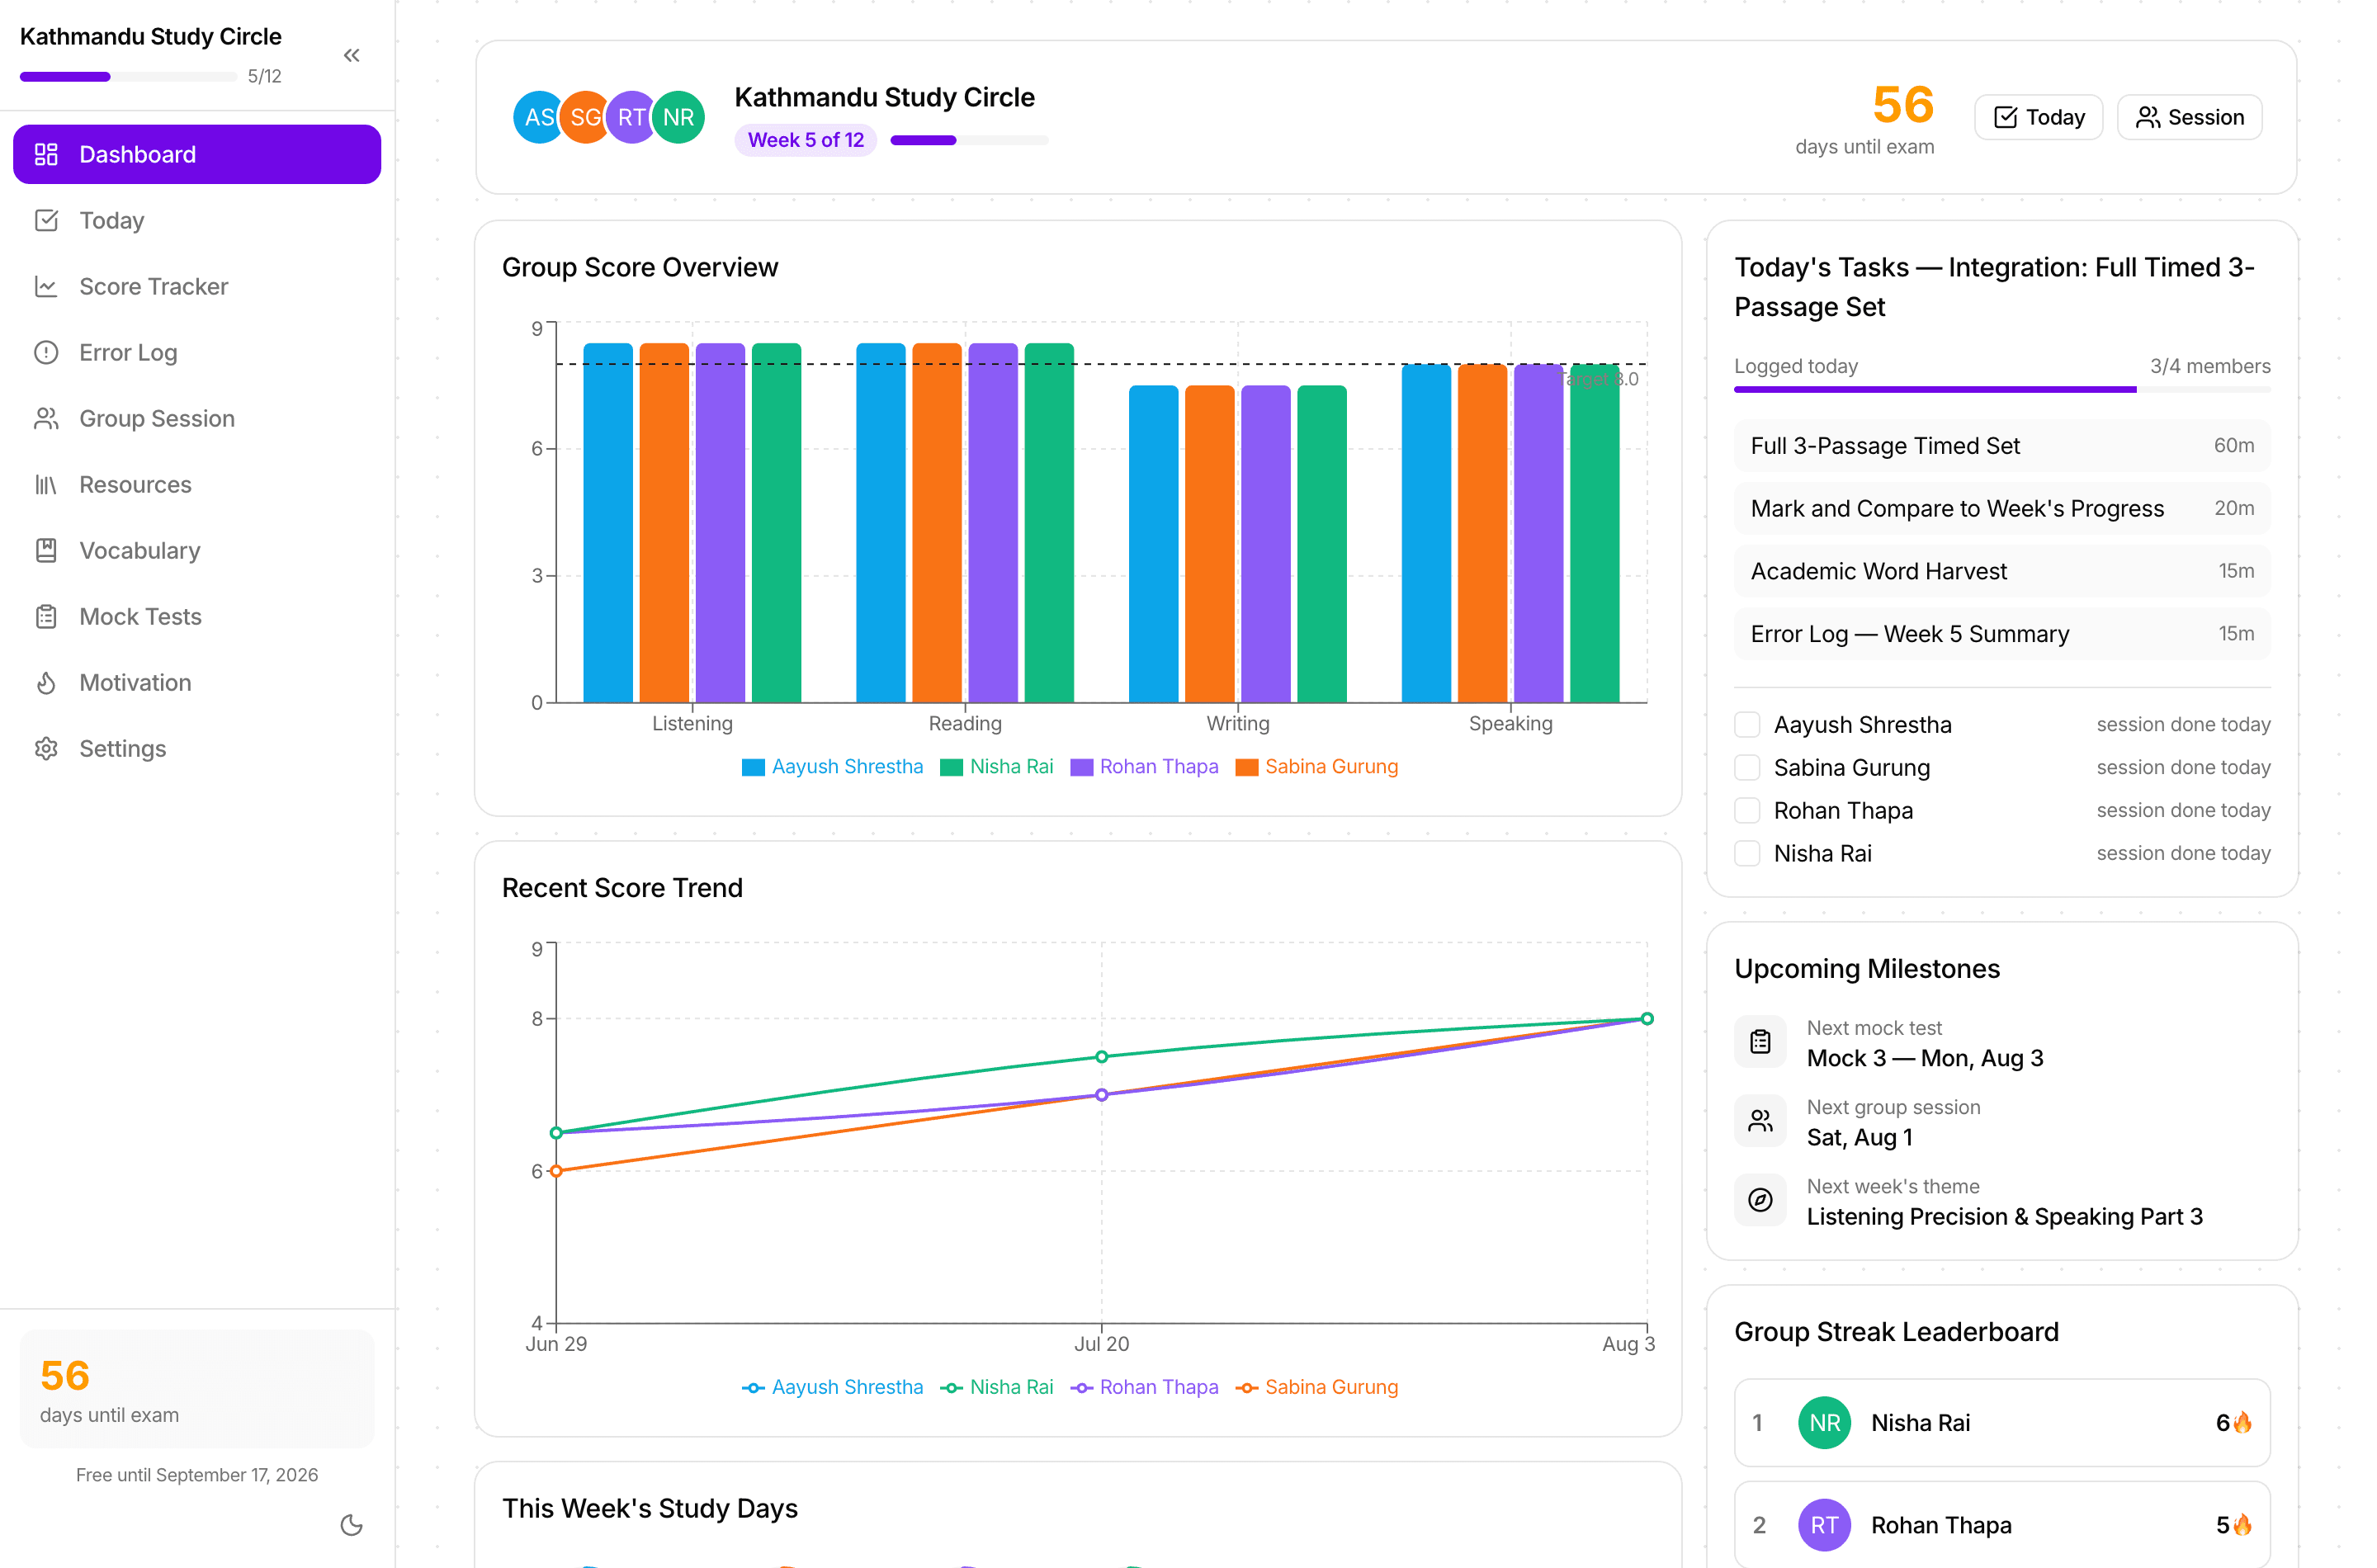Open Nisha Rai leaderboard row
The width and height of the screenshot is (2377, 1568).
coord(2002,1422)
